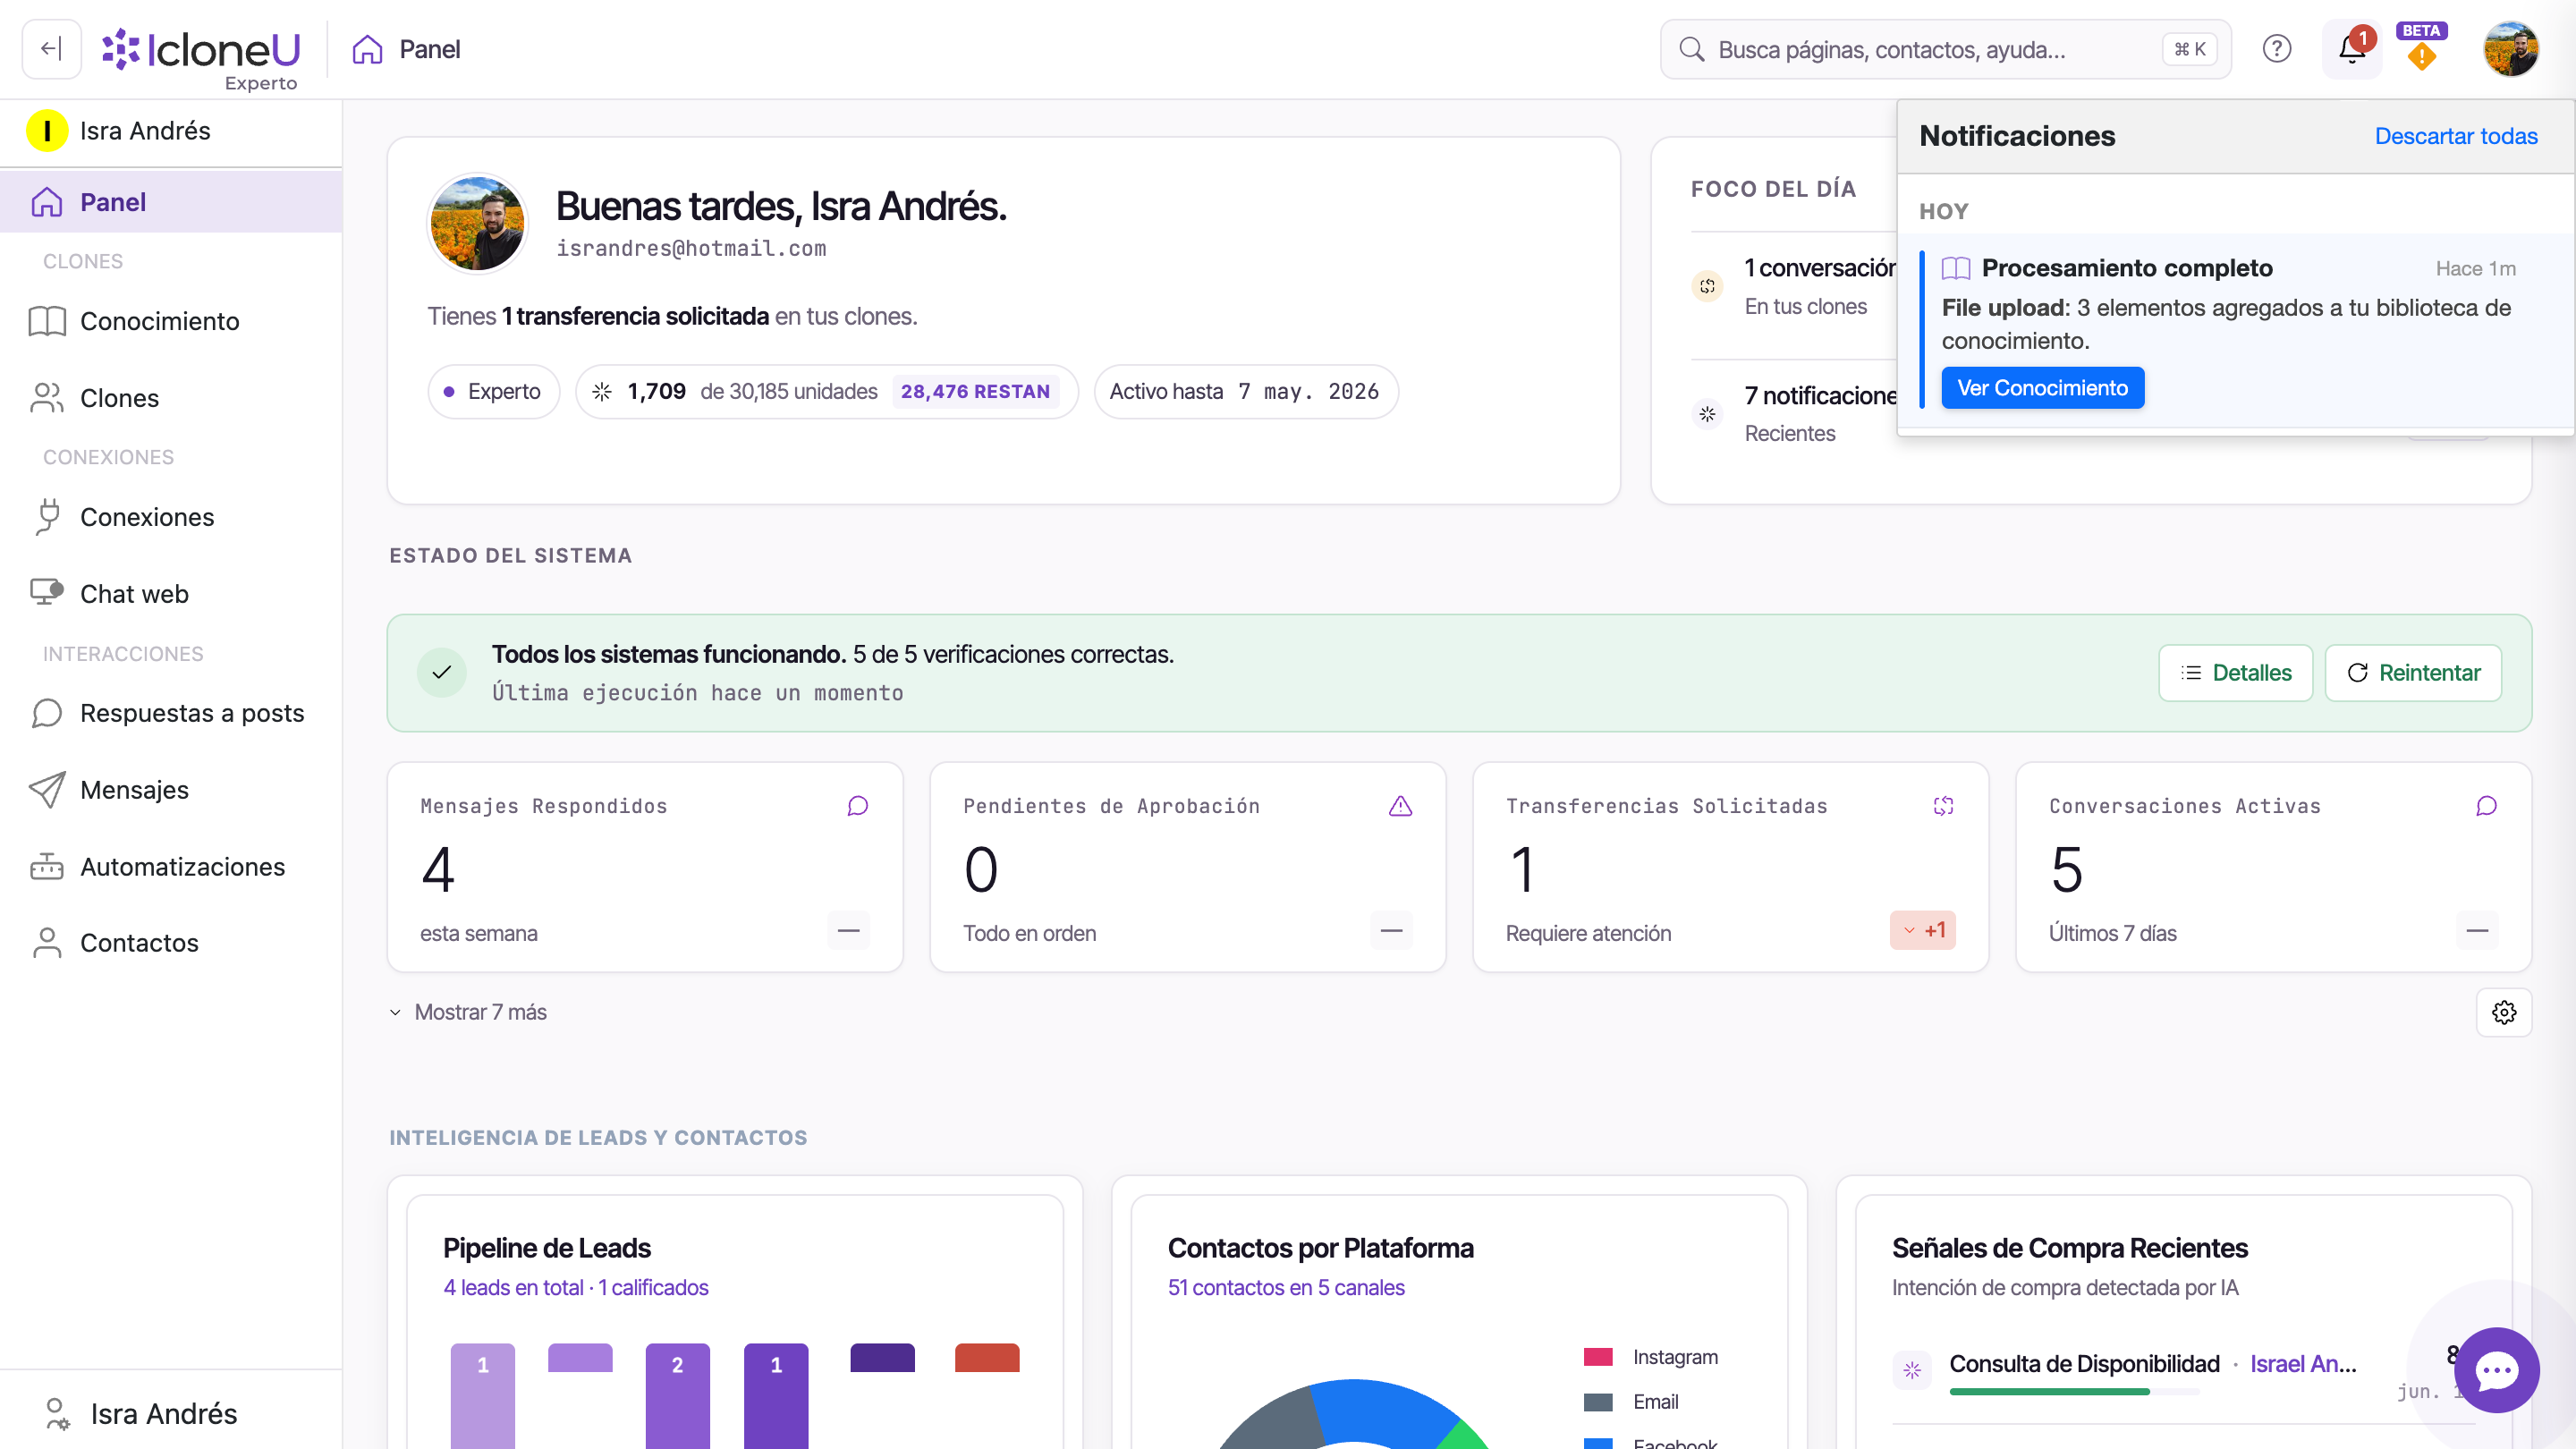
Task: Click the 51 contactos en 5 canales link
Action: [x=1285, y=1287]
